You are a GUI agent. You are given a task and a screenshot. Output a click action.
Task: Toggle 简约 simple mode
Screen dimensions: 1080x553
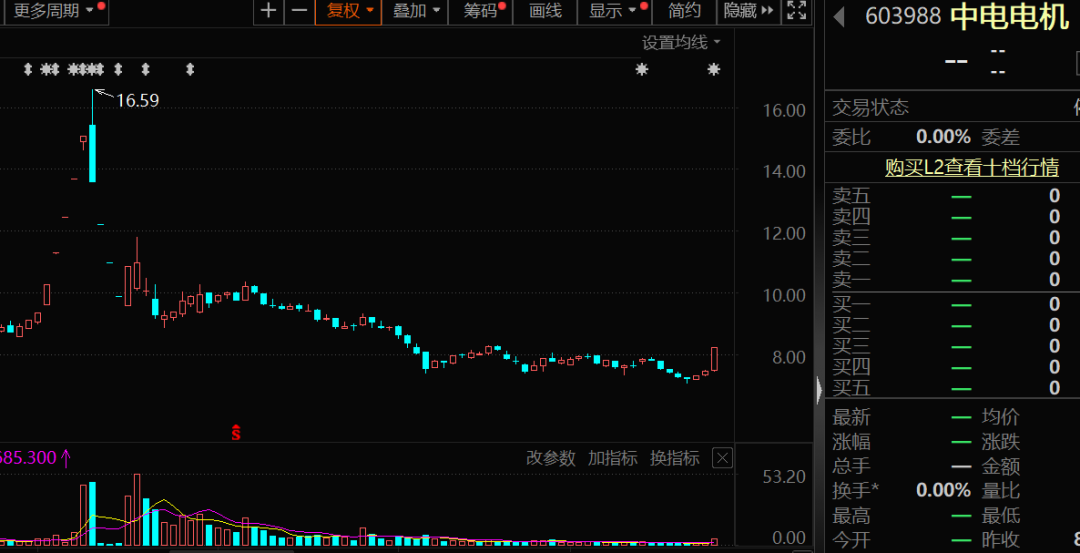tap(685, 11)
